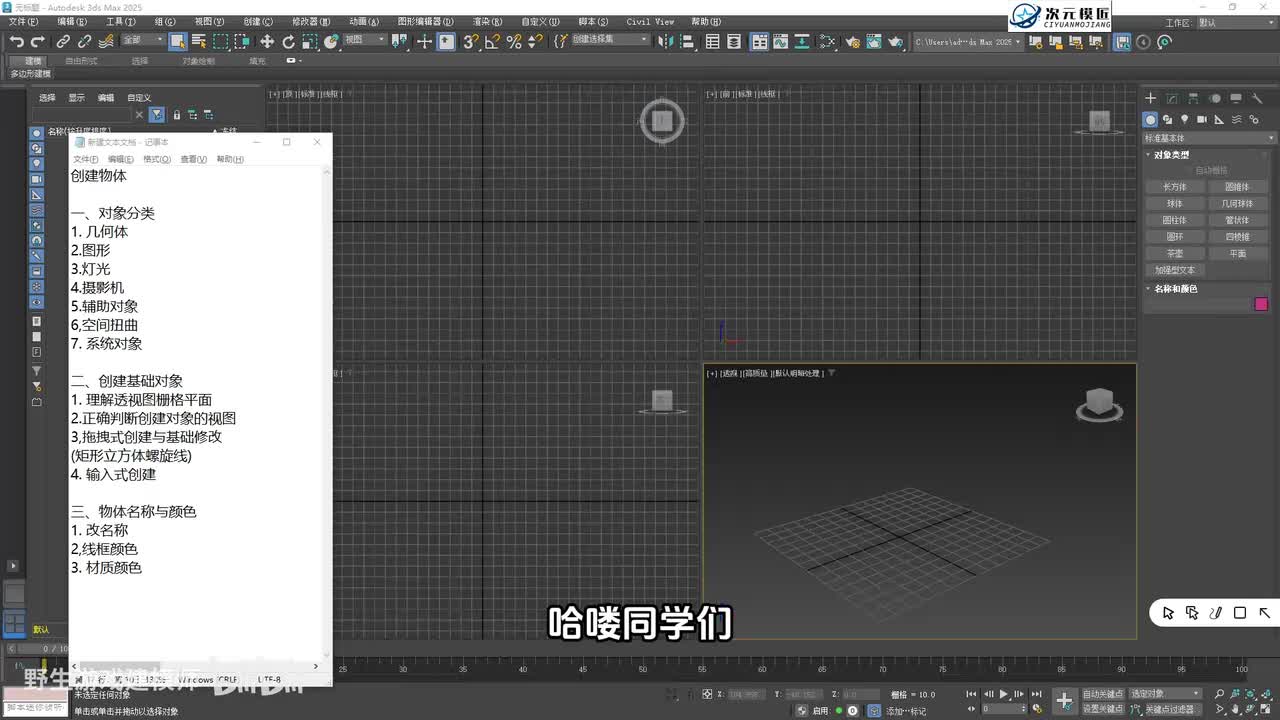Open Select by Name list icon
This screenshot has width=1280, height=720.
click(x=198, y=41)
